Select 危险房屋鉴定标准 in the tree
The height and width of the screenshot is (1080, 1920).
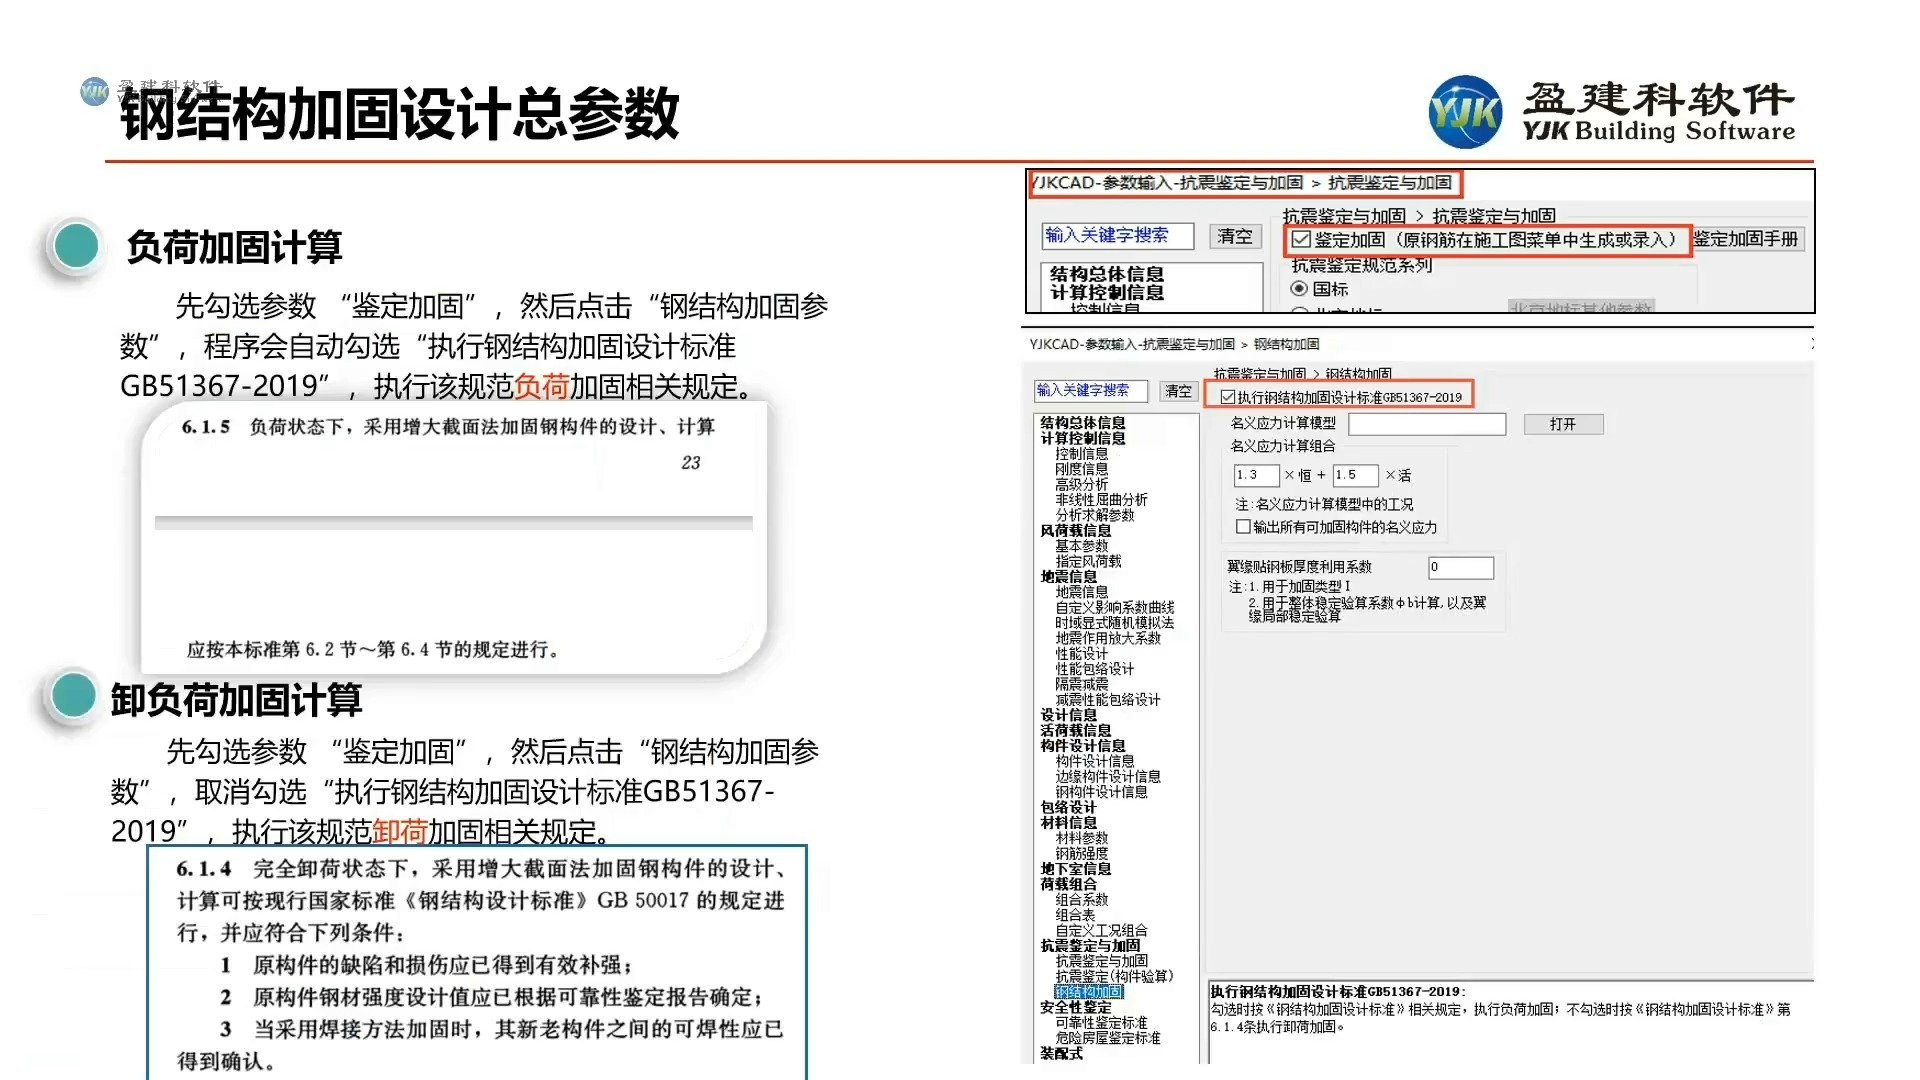click(x=1110, y=1038)
